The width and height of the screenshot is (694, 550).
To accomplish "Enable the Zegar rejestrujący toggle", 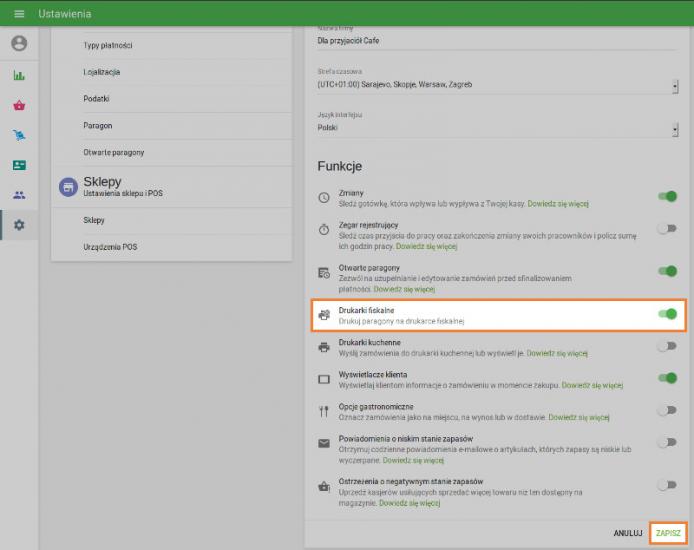I will (666, 229).
